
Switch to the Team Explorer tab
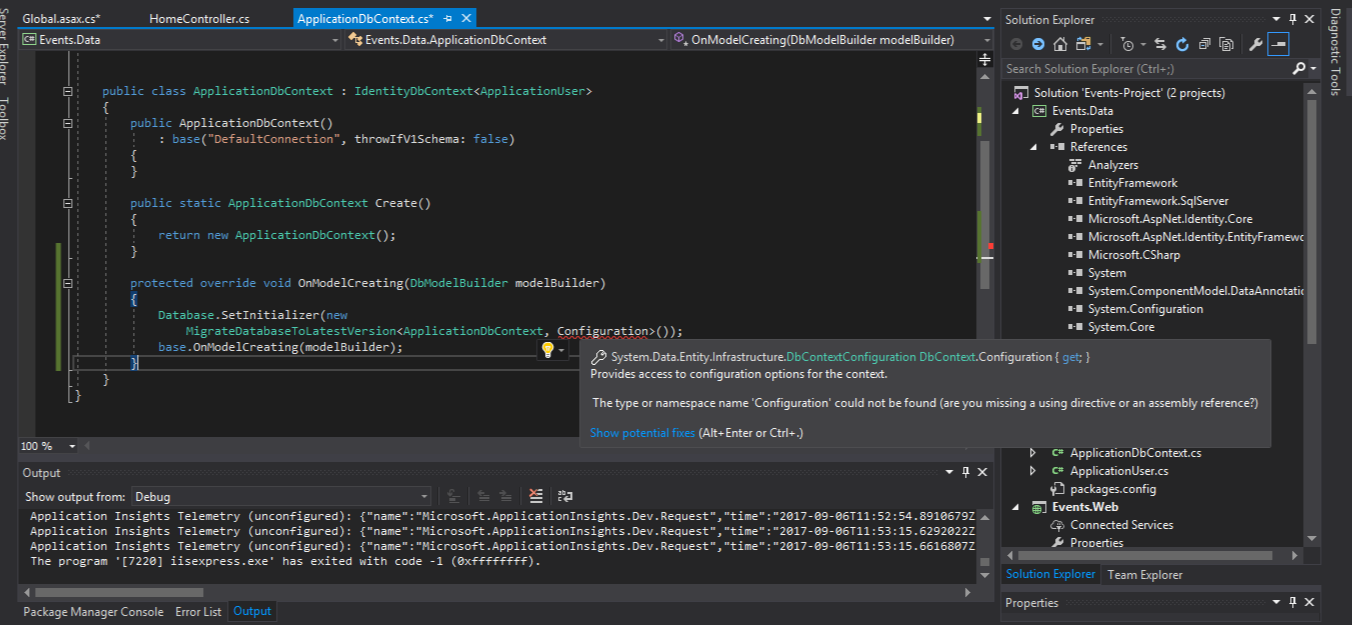[1144, 574]
